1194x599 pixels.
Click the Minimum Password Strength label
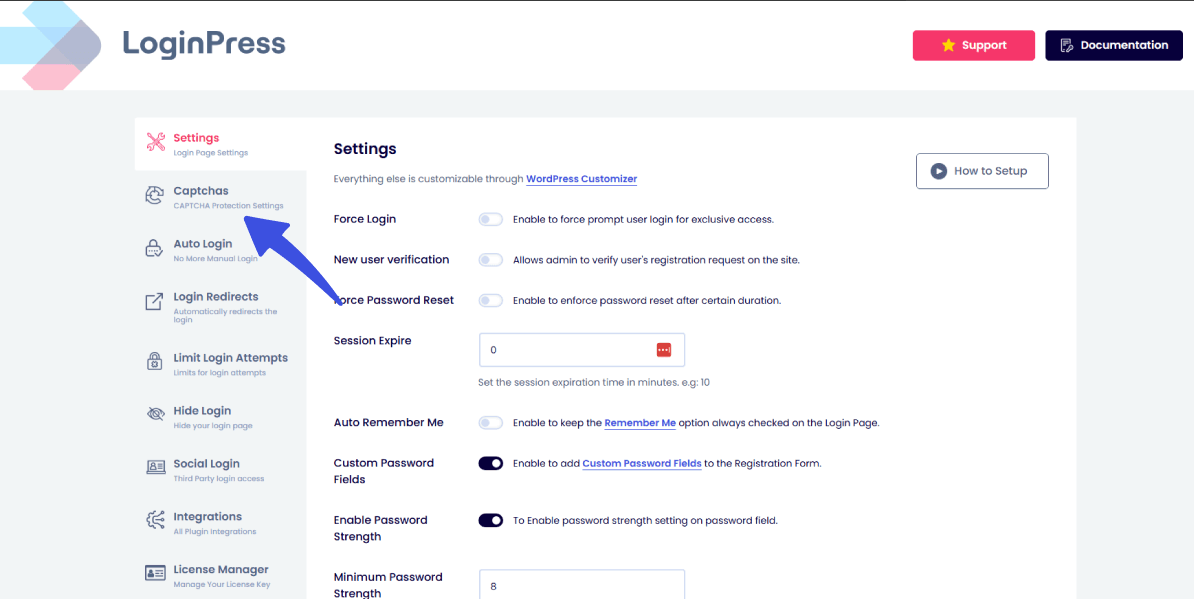pos(388,585)
